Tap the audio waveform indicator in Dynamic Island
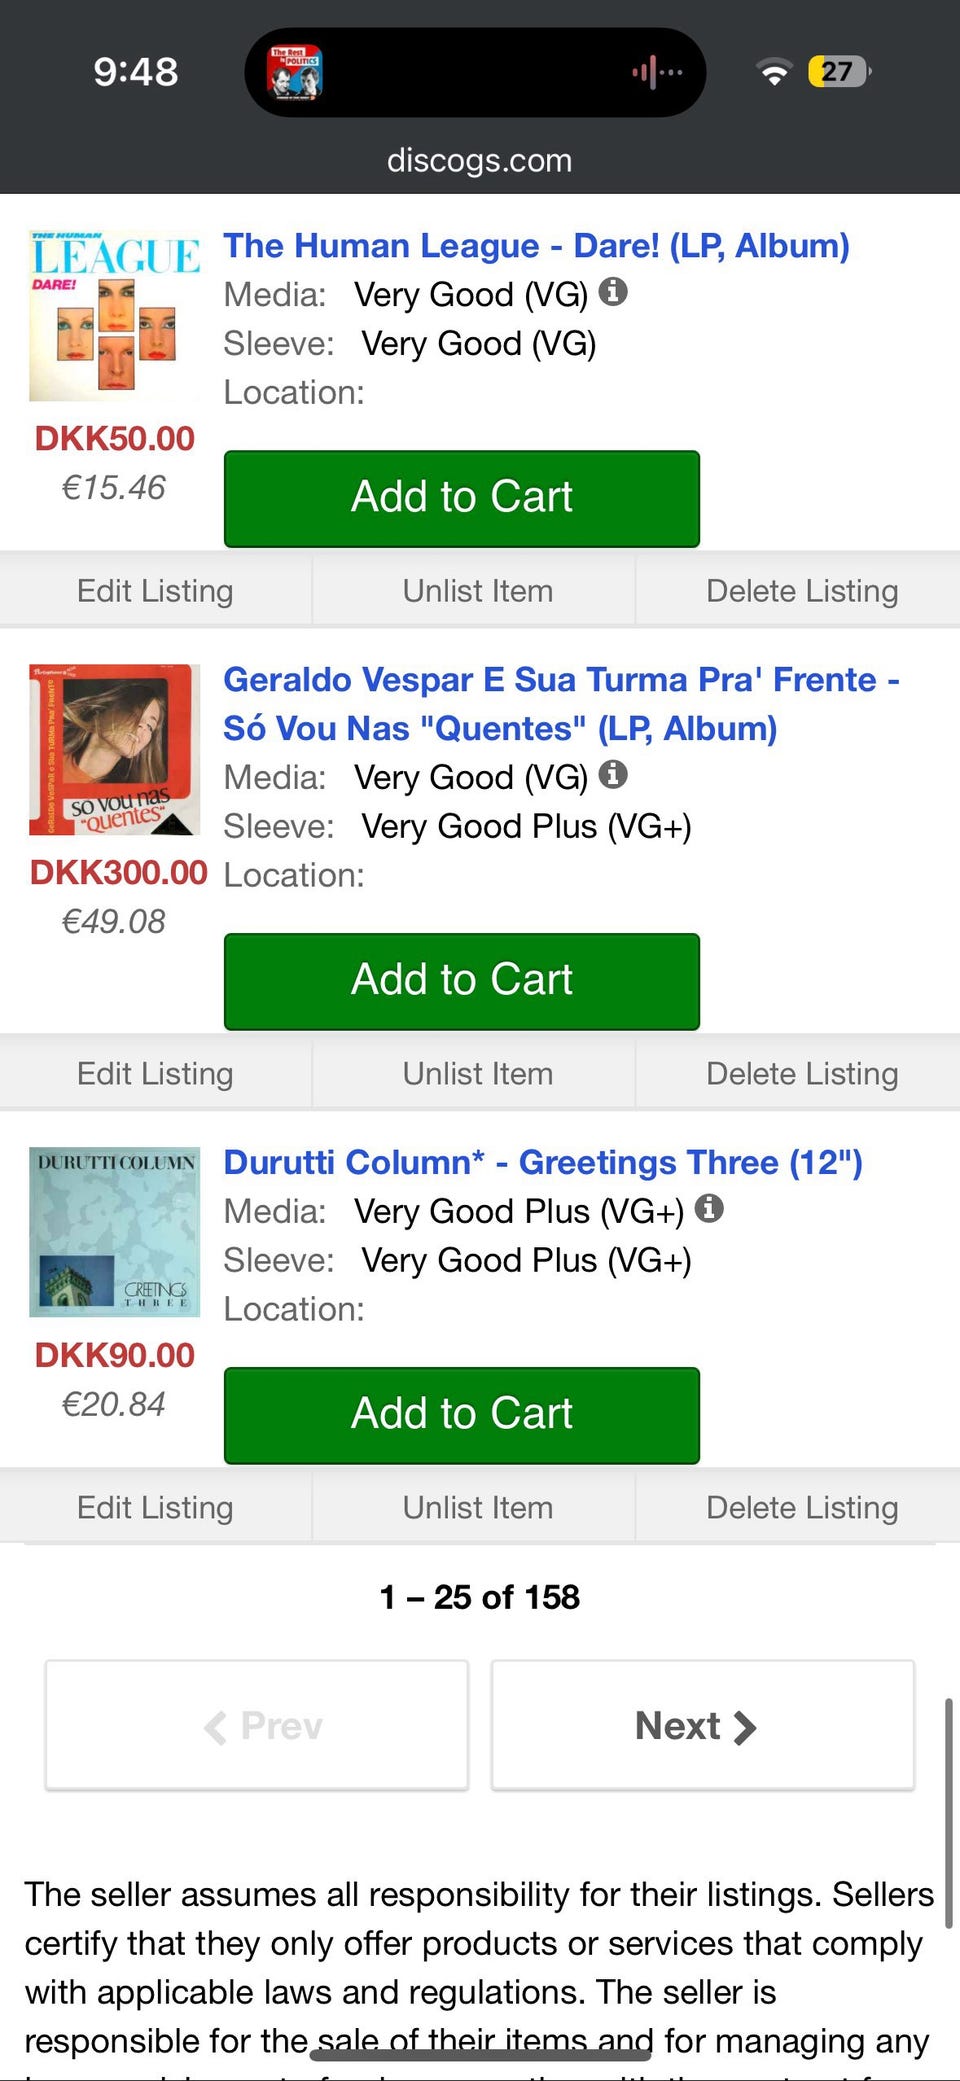Viewport: 960px width, 2081px height. pos(656,72)
